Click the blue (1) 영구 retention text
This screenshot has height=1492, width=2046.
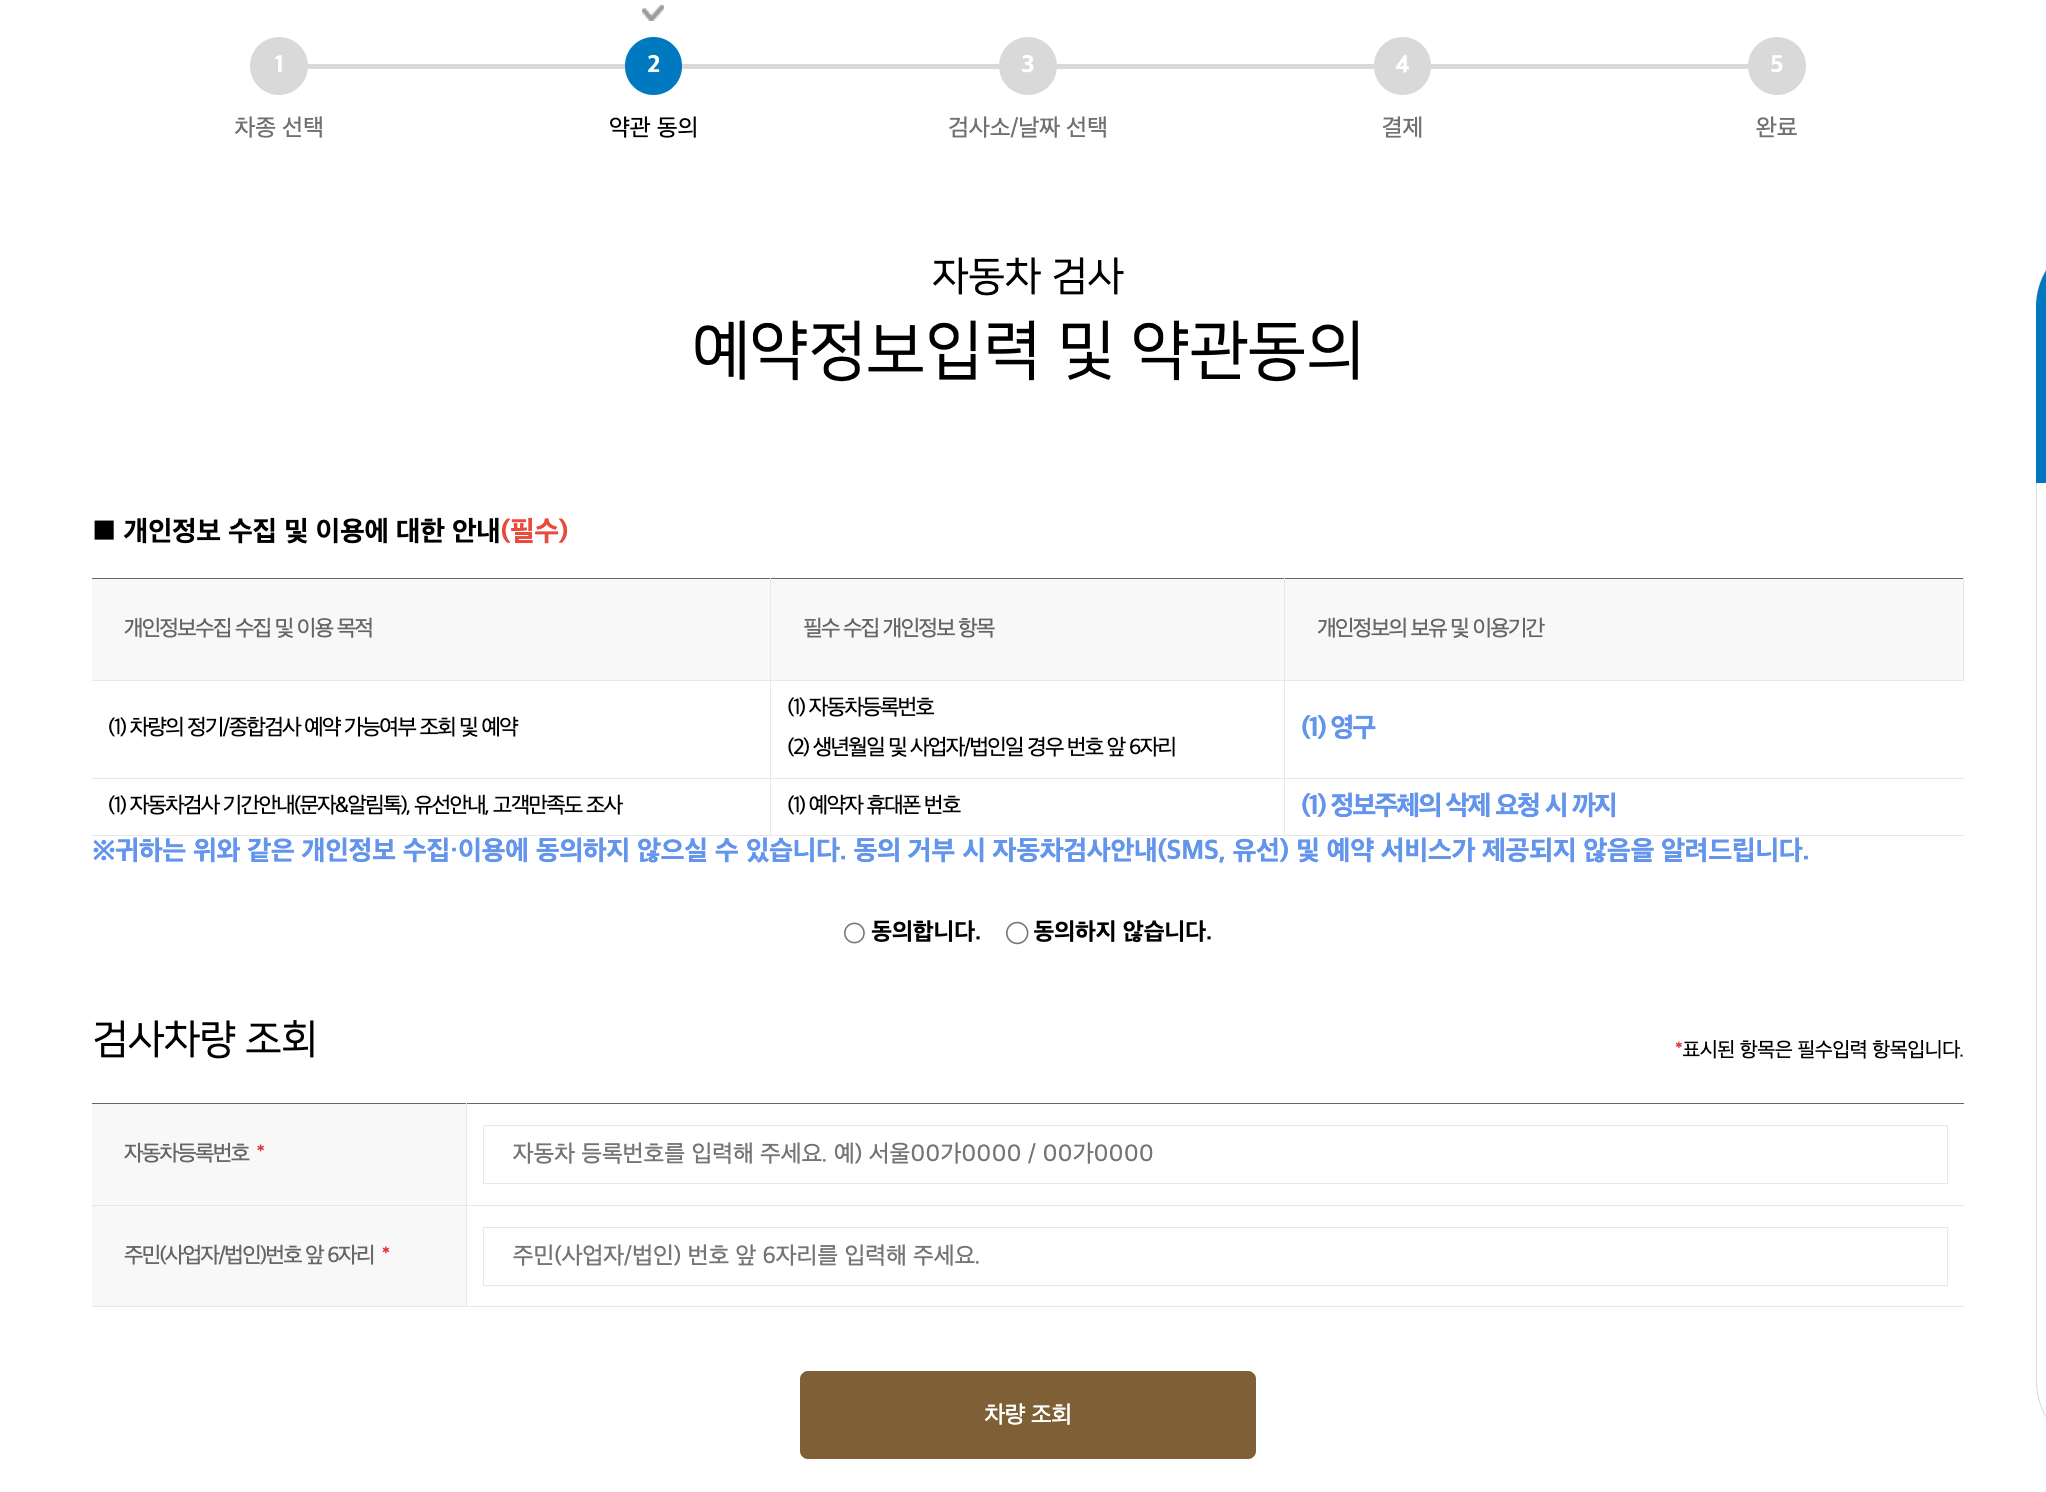pos(1338,727)
